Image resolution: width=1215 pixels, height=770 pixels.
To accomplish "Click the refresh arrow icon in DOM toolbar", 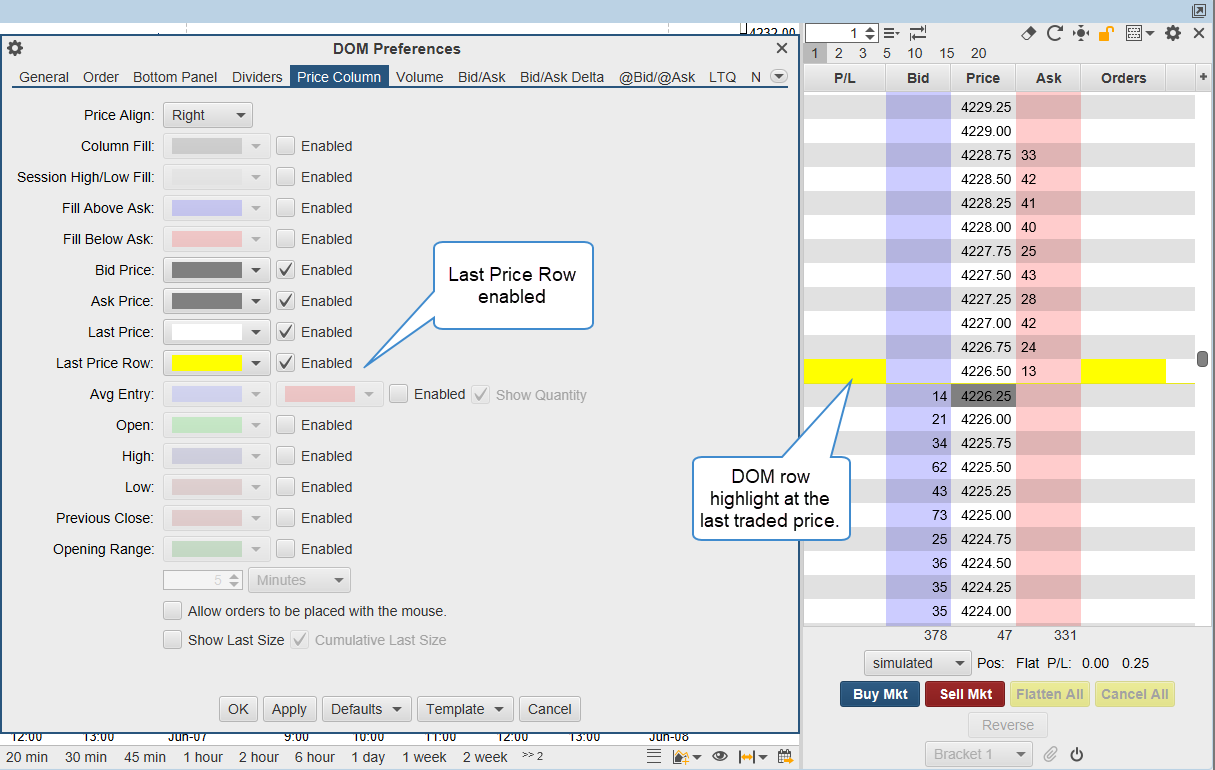I will coord(1054,33).
